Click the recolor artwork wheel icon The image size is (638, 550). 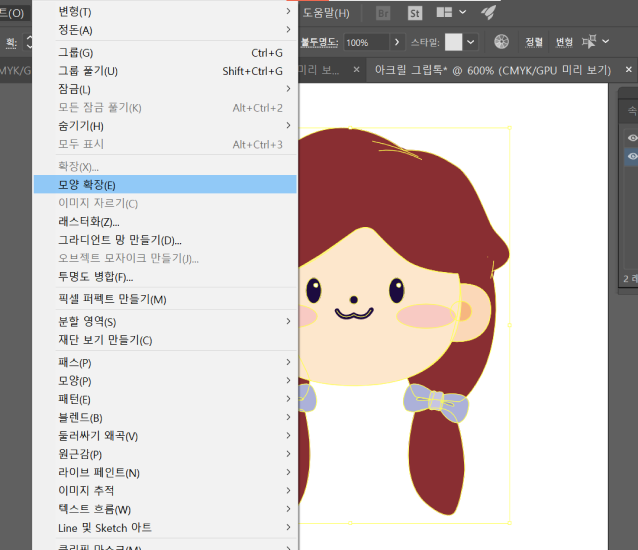coord(502,42)
